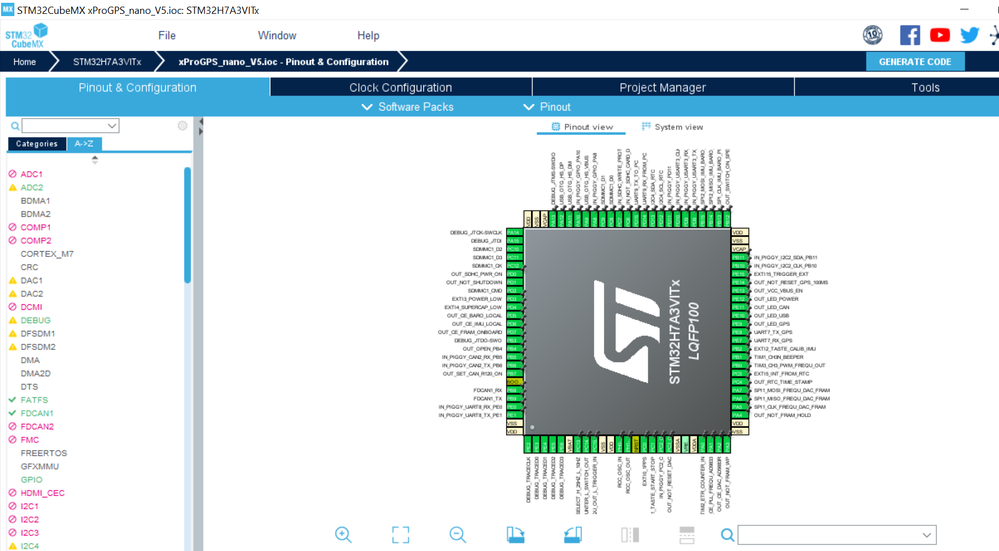Click the xProGPS_nano_V5.ioc breadcrumb

[284, 62]
